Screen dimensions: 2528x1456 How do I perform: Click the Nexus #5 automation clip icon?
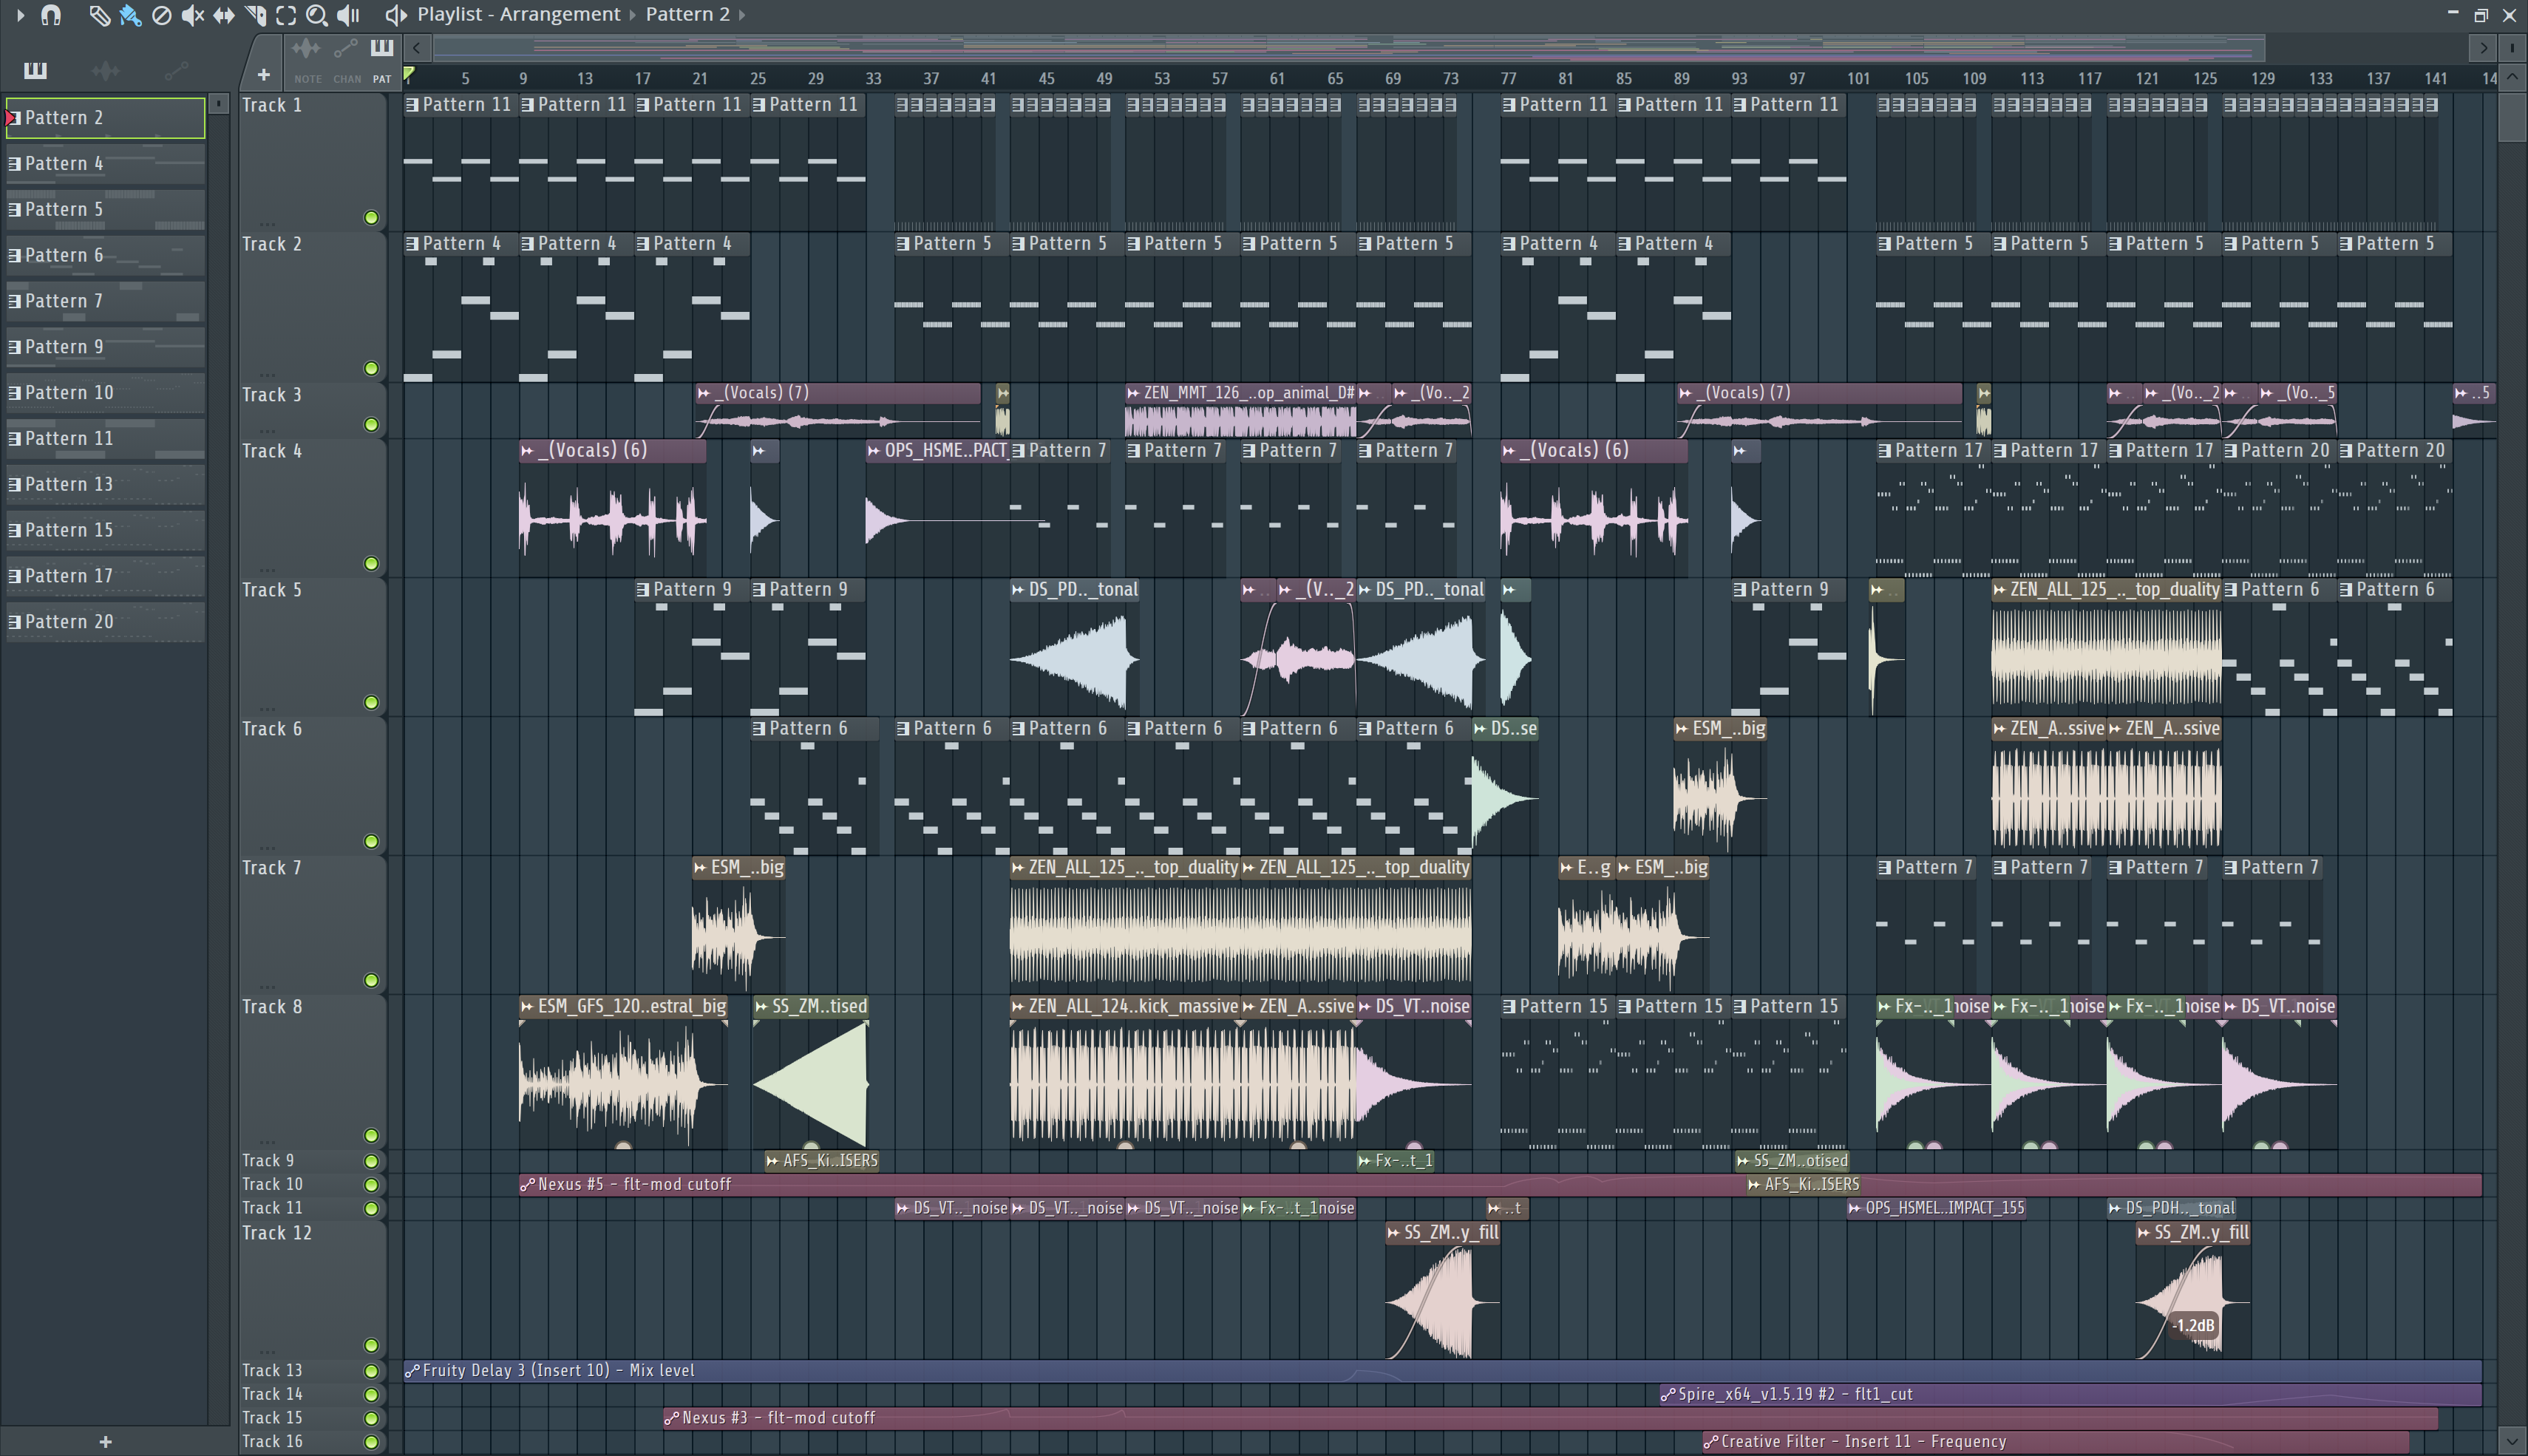(527, 1184)
